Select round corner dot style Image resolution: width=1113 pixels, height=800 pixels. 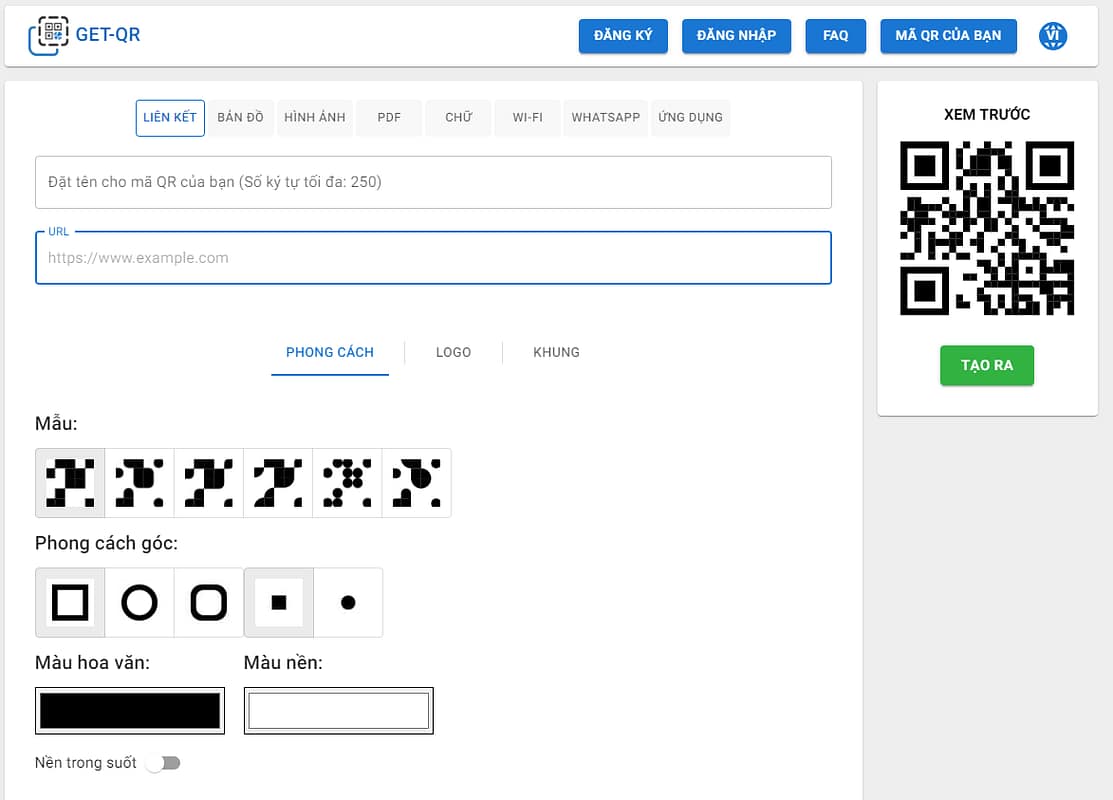[348, 603]
